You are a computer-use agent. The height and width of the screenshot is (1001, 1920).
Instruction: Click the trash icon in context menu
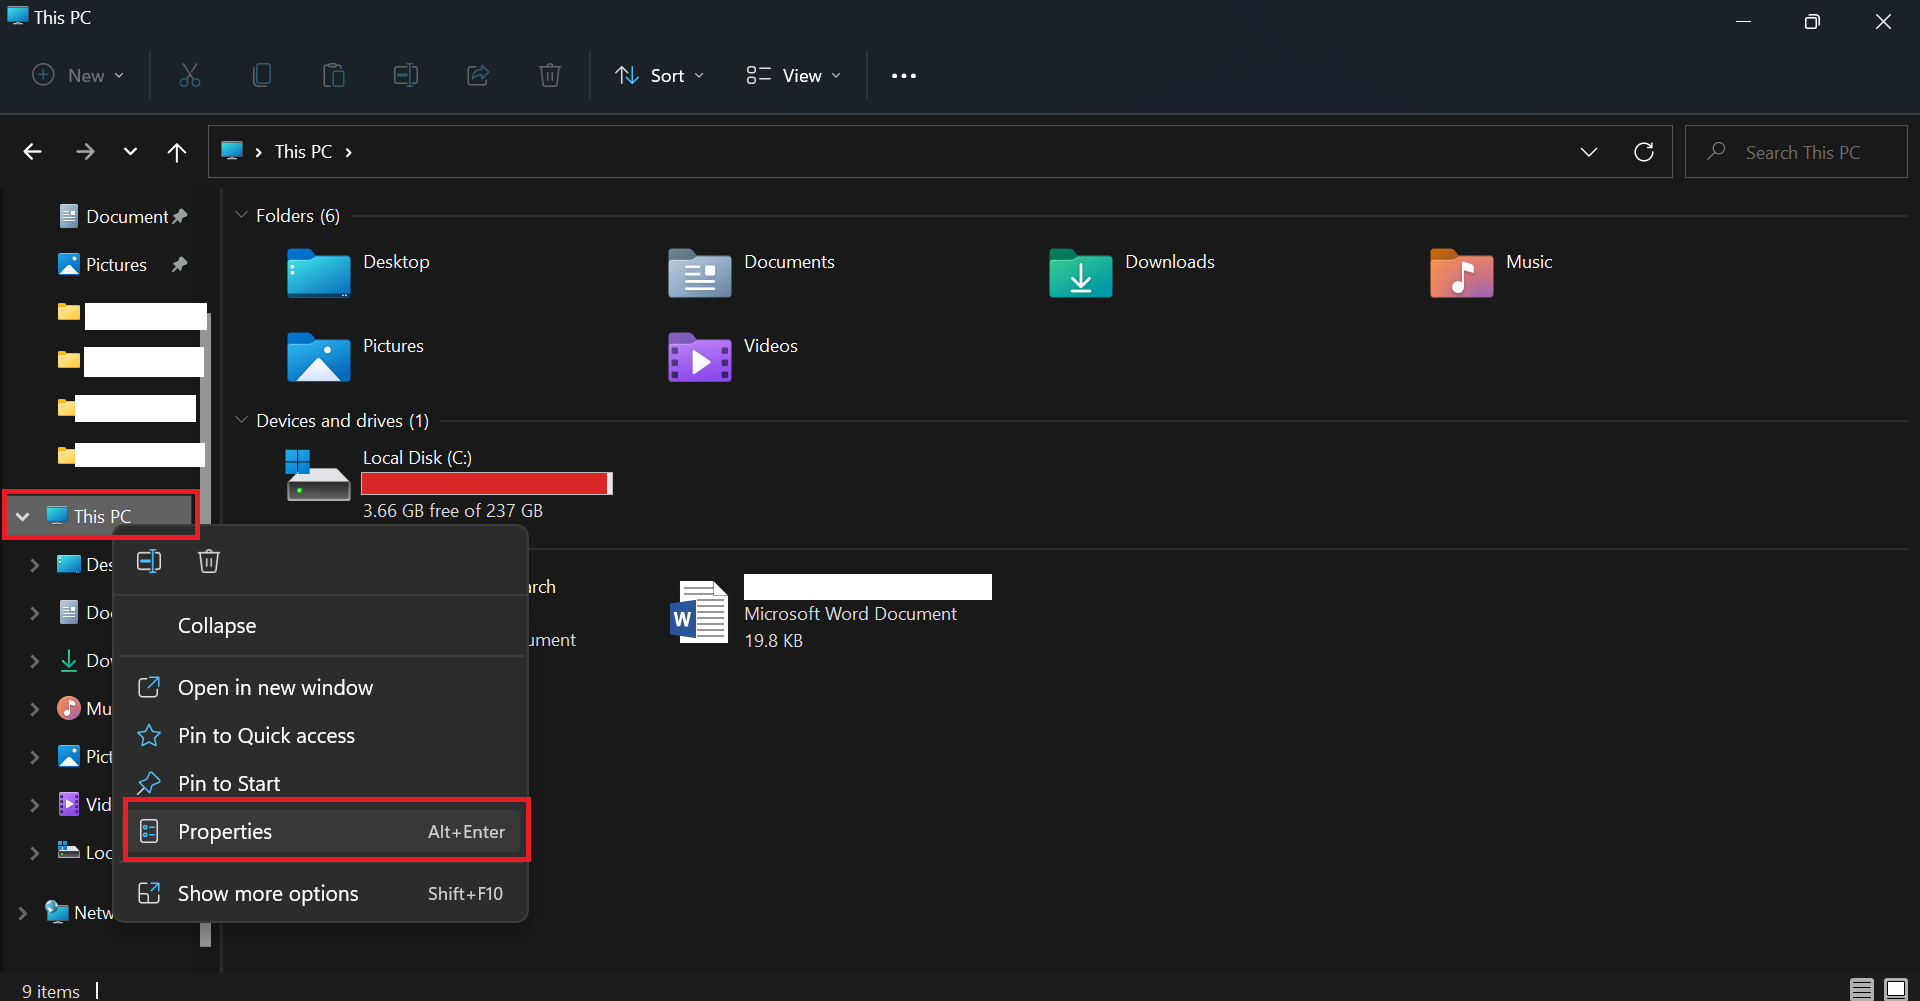209,562
